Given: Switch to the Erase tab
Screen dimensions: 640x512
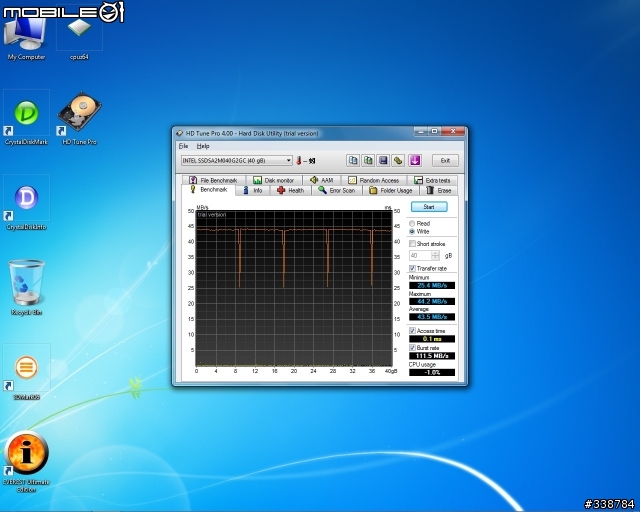Looking at the screenshot, I should click(x=438, y=191).
